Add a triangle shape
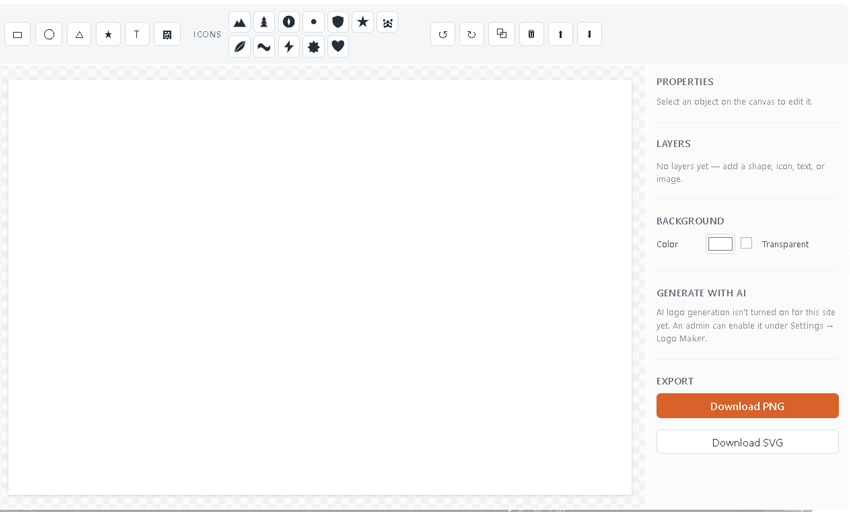Viewport: 850px width, 512px height. coord(79,34)
